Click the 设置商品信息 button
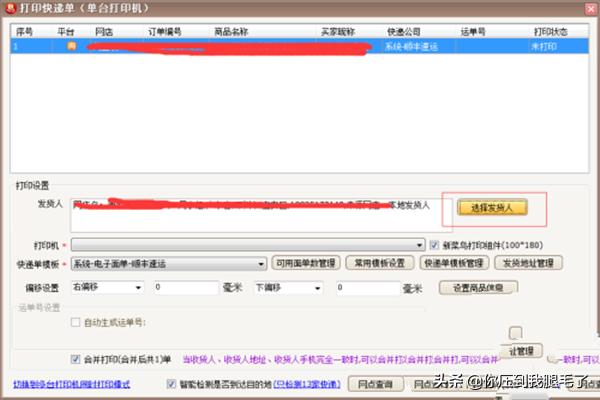This screenshot has height=400, width=600. pyautogui.click(x=485, y=288)
